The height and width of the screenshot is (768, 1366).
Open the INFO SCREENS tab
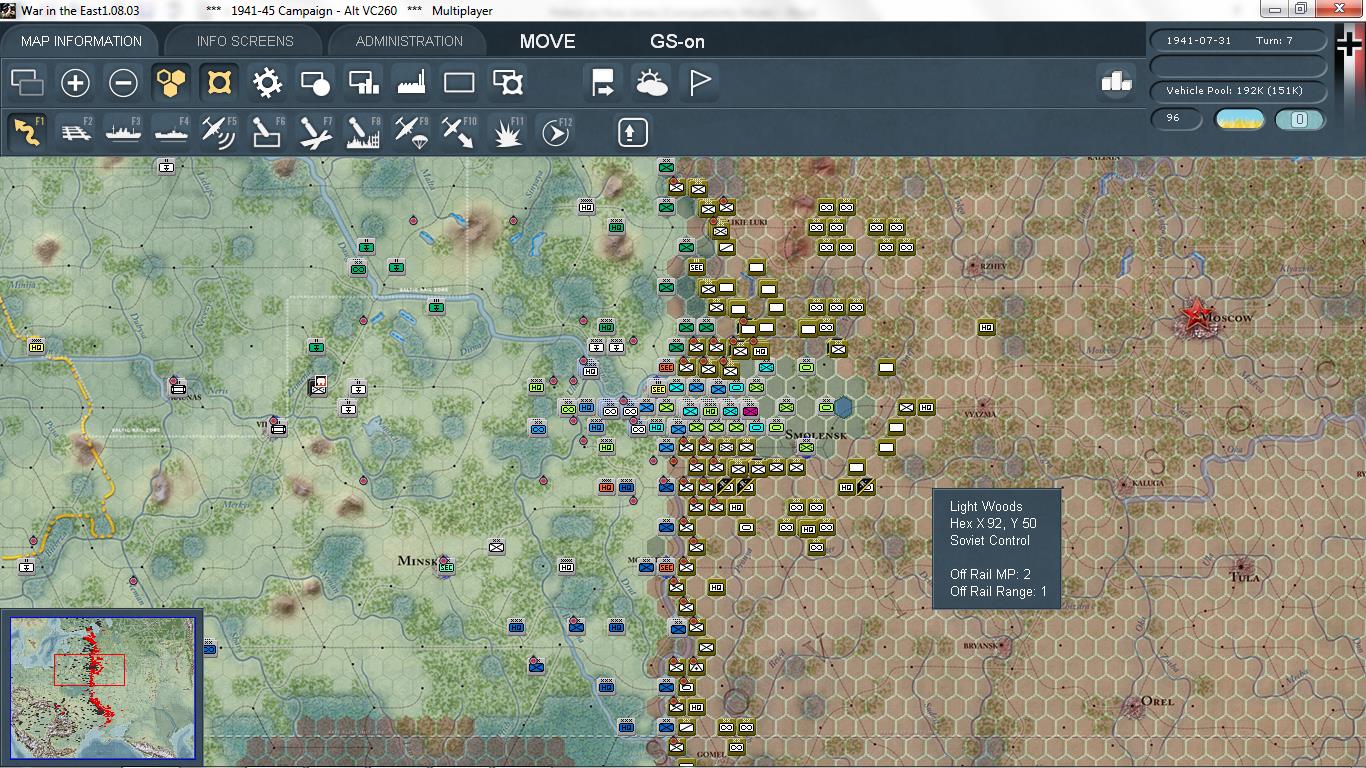(x=245, y=41)
